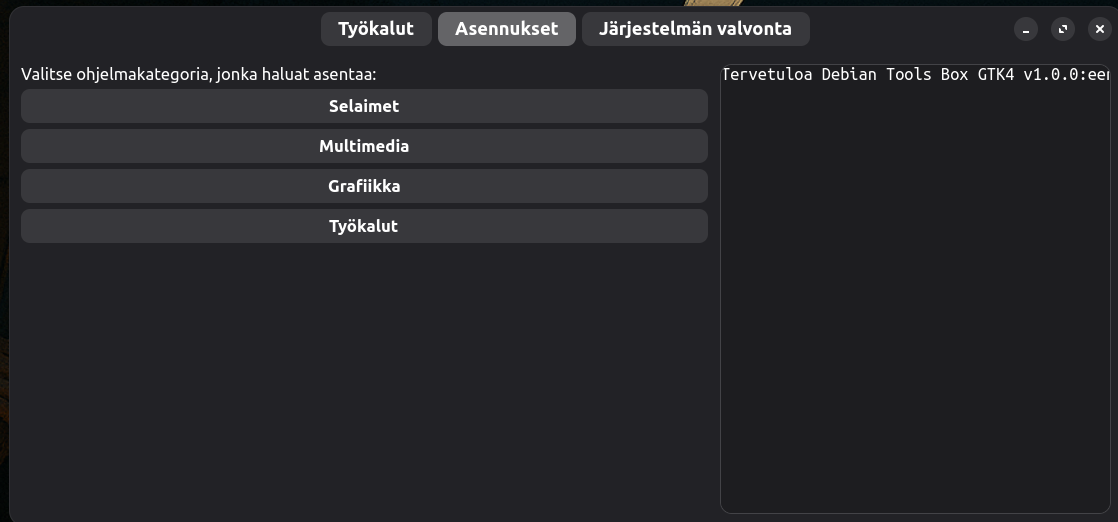The height and width of the screenshot is (522, 1118).
Task: Select the Asennukset tab
Action: pos(506,29)
